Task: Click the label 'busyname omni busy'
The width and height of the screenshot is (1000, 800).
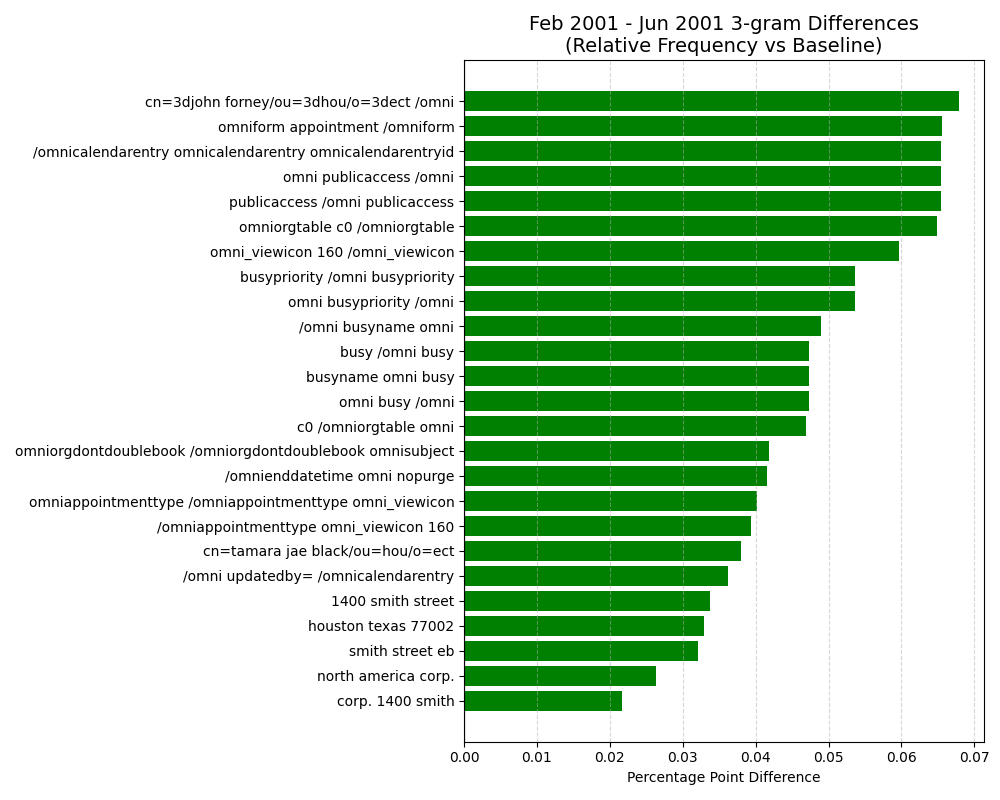Action: pos(380,377)
